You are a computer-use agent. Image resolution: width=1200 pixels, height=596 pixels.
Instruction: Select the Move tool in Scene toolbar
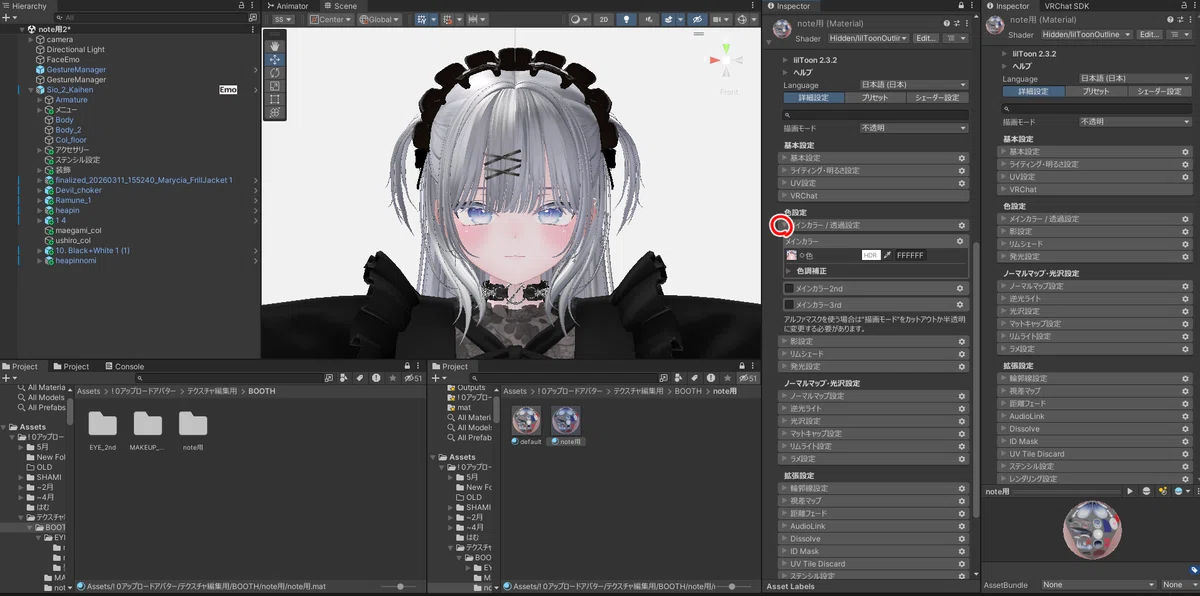(x=275, y=59)
